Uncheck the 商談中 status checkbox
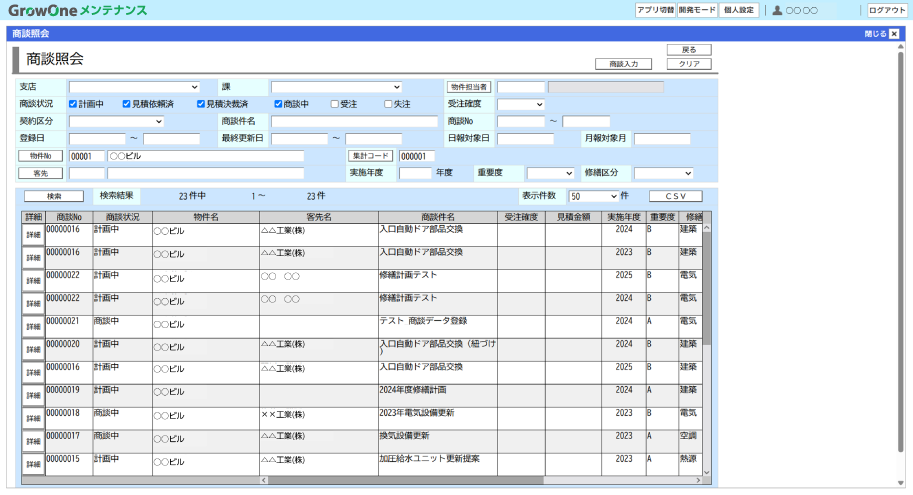The image size is (913, 495). (278, 104)
